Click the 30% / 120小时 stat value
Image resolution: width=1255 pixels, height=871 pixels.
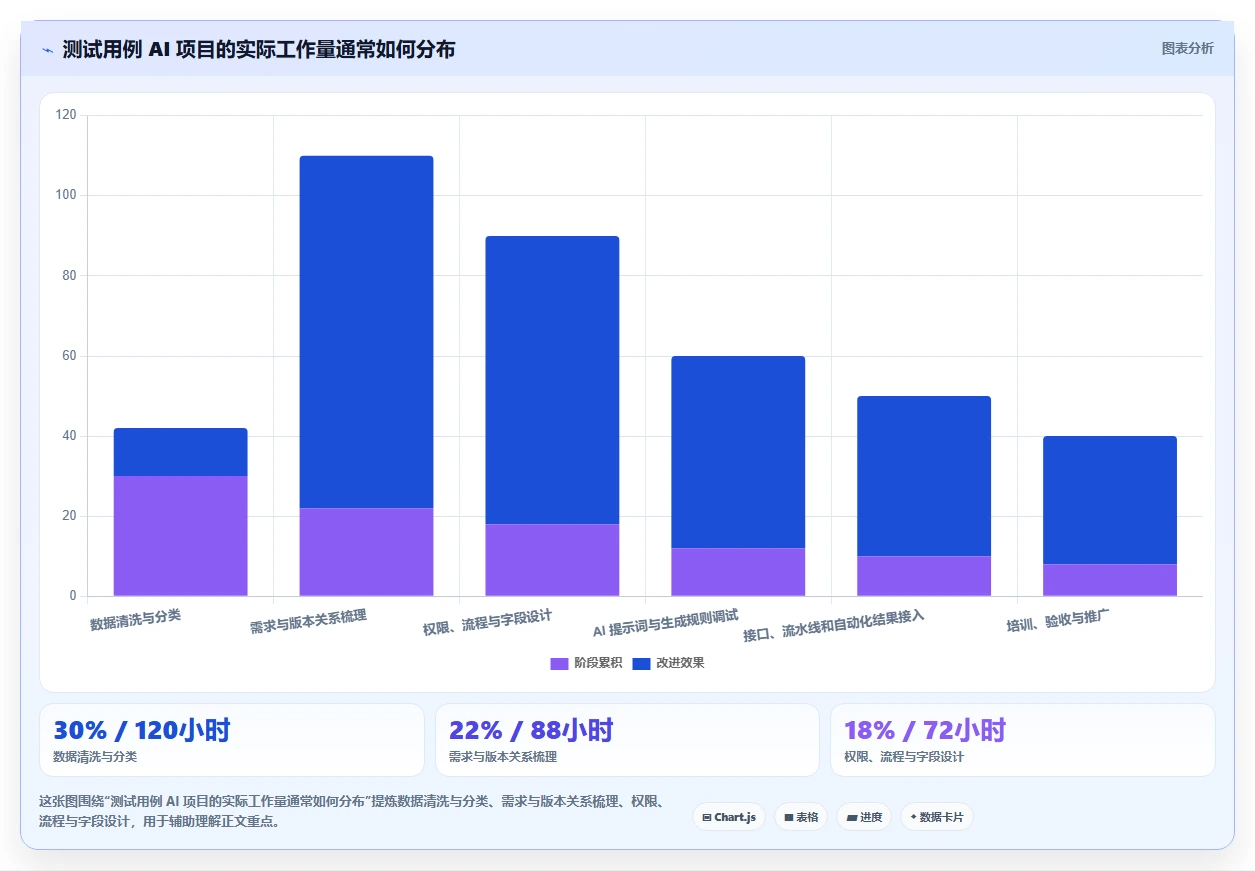(x=142, y=730)
